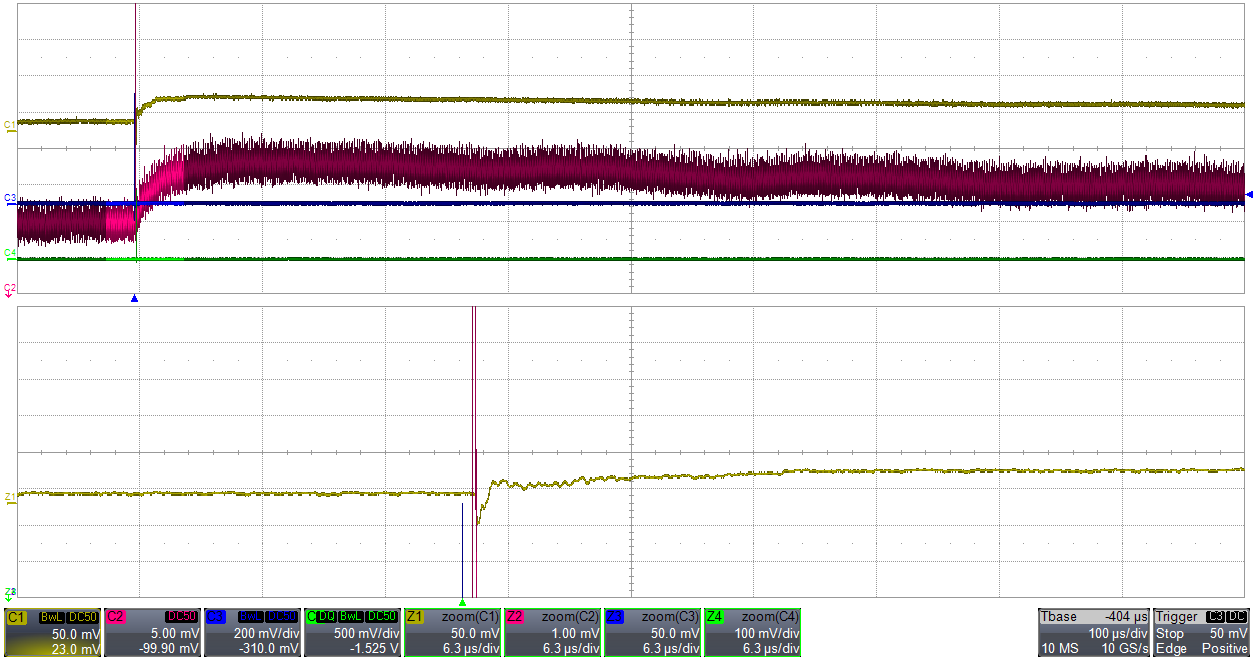This screenshot has height=658, width=1255.
Task: Click the 10 GS/s sample rate value
Action: pos(1125,649)
